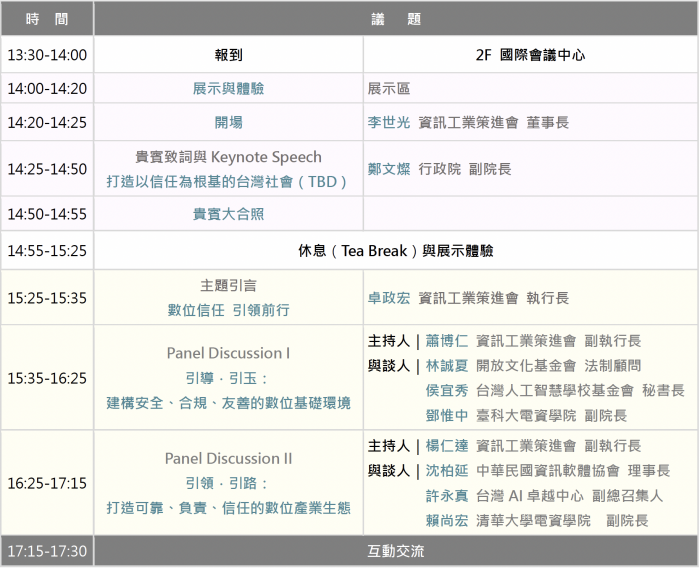Click the Panel Discussion II heading
700x568 pixels.
(x=228, y=458)
